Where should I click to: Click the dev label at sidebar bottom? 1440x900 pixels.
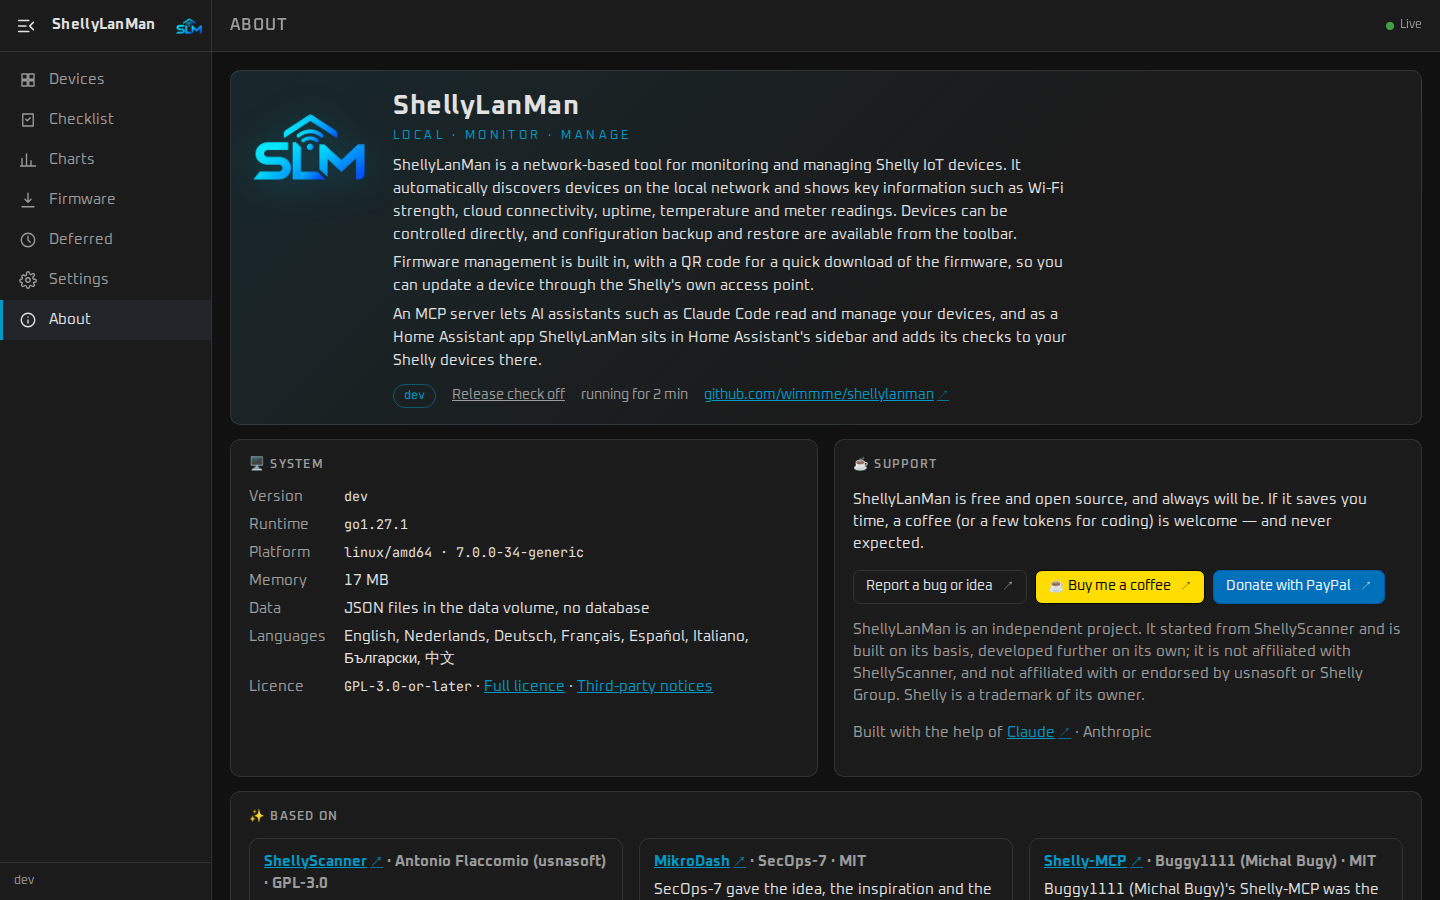(x=24, y=880)
